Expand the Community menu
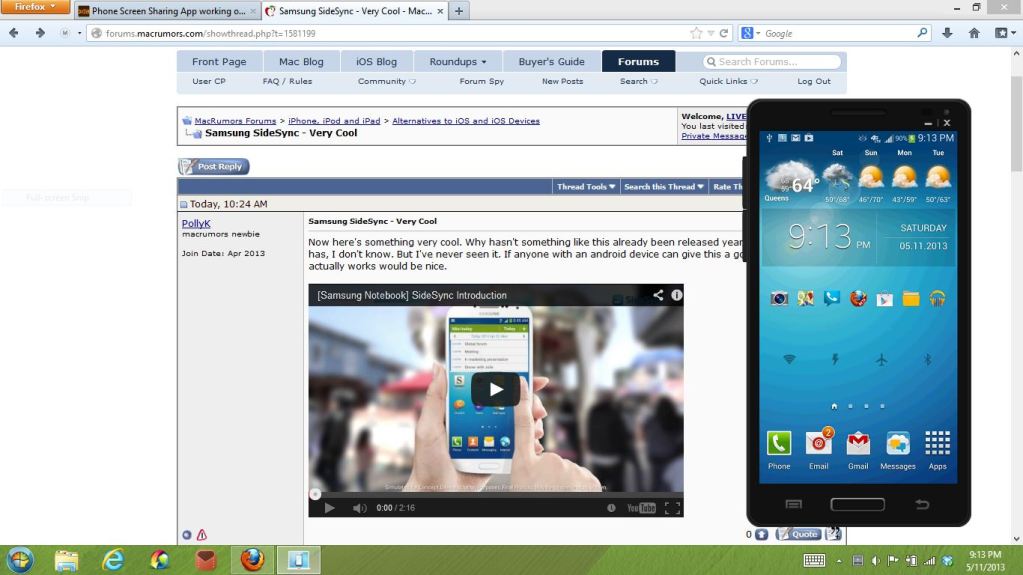 (x=386, y=82)
